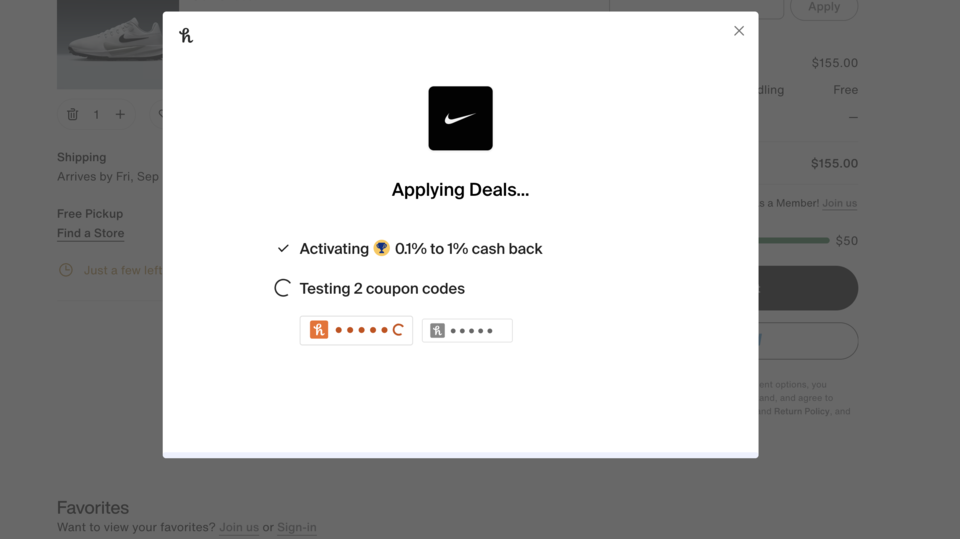
Task: Click the orange Honey icon in first coupon
Action: coord(319,330)
